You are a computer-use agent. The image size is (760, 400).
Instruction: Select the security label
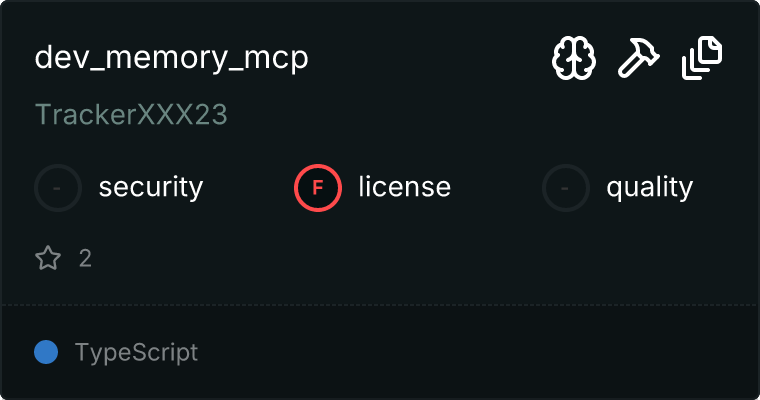pos(151,188)
